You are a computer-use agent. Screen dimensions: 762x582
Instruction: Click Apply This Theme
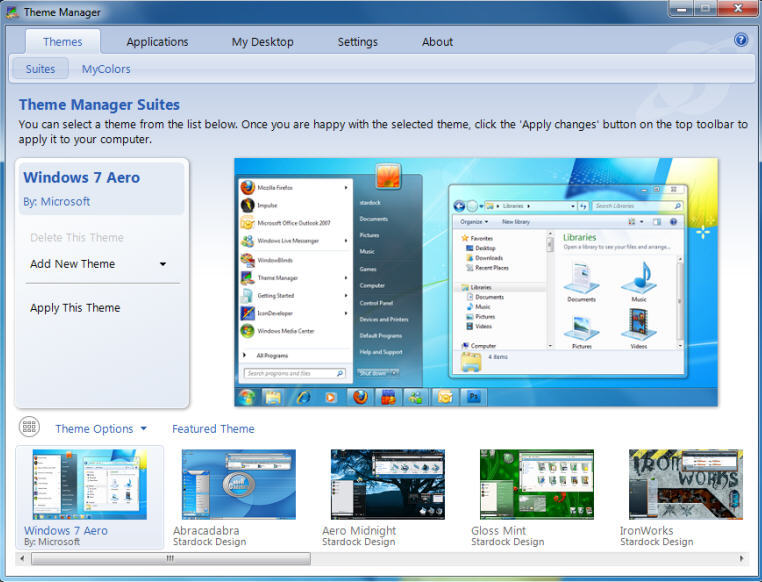pos(75,308)
